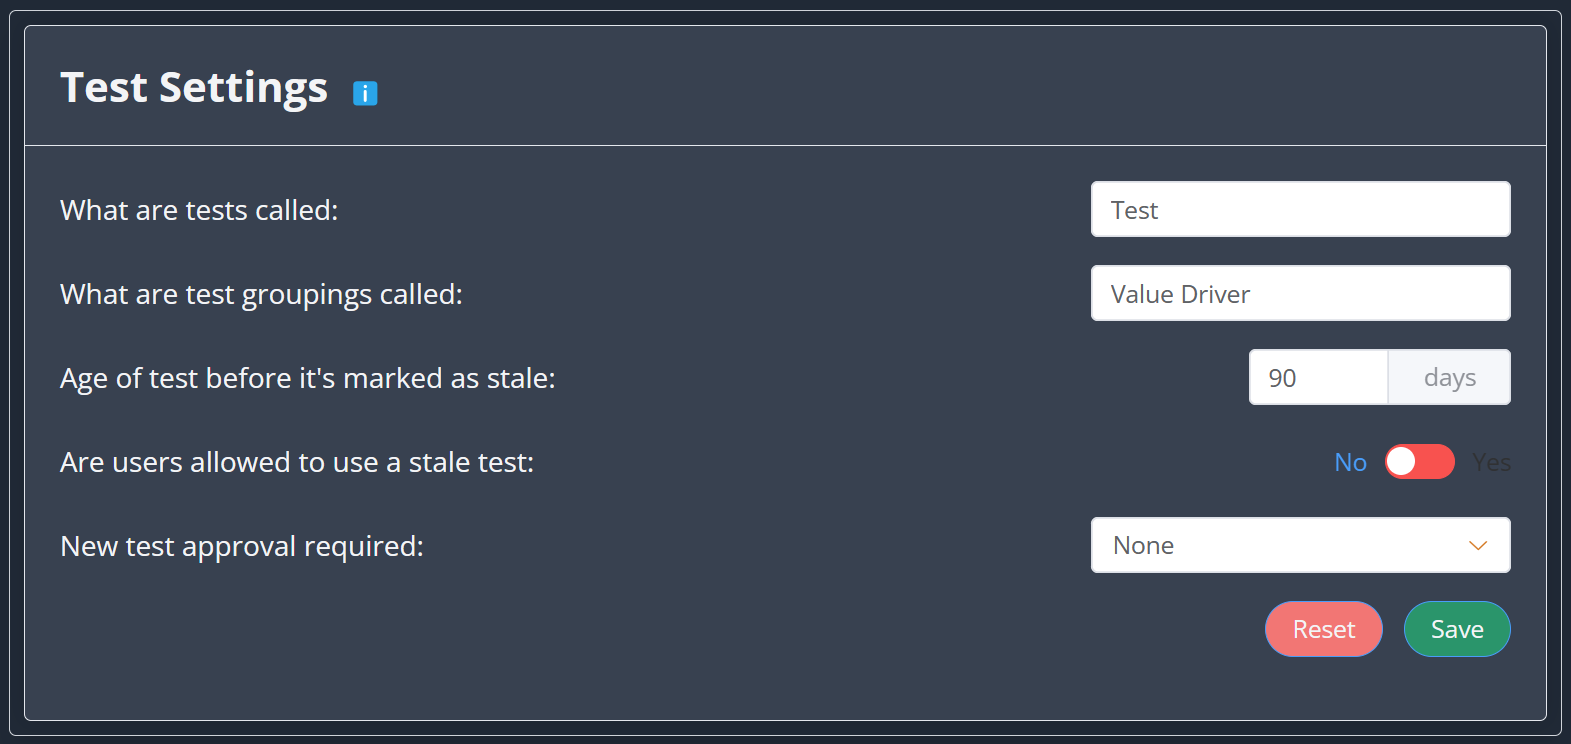Click the 'days' unit label
This screenshot has width=1571, height=744.
[x=1448, y=377]
